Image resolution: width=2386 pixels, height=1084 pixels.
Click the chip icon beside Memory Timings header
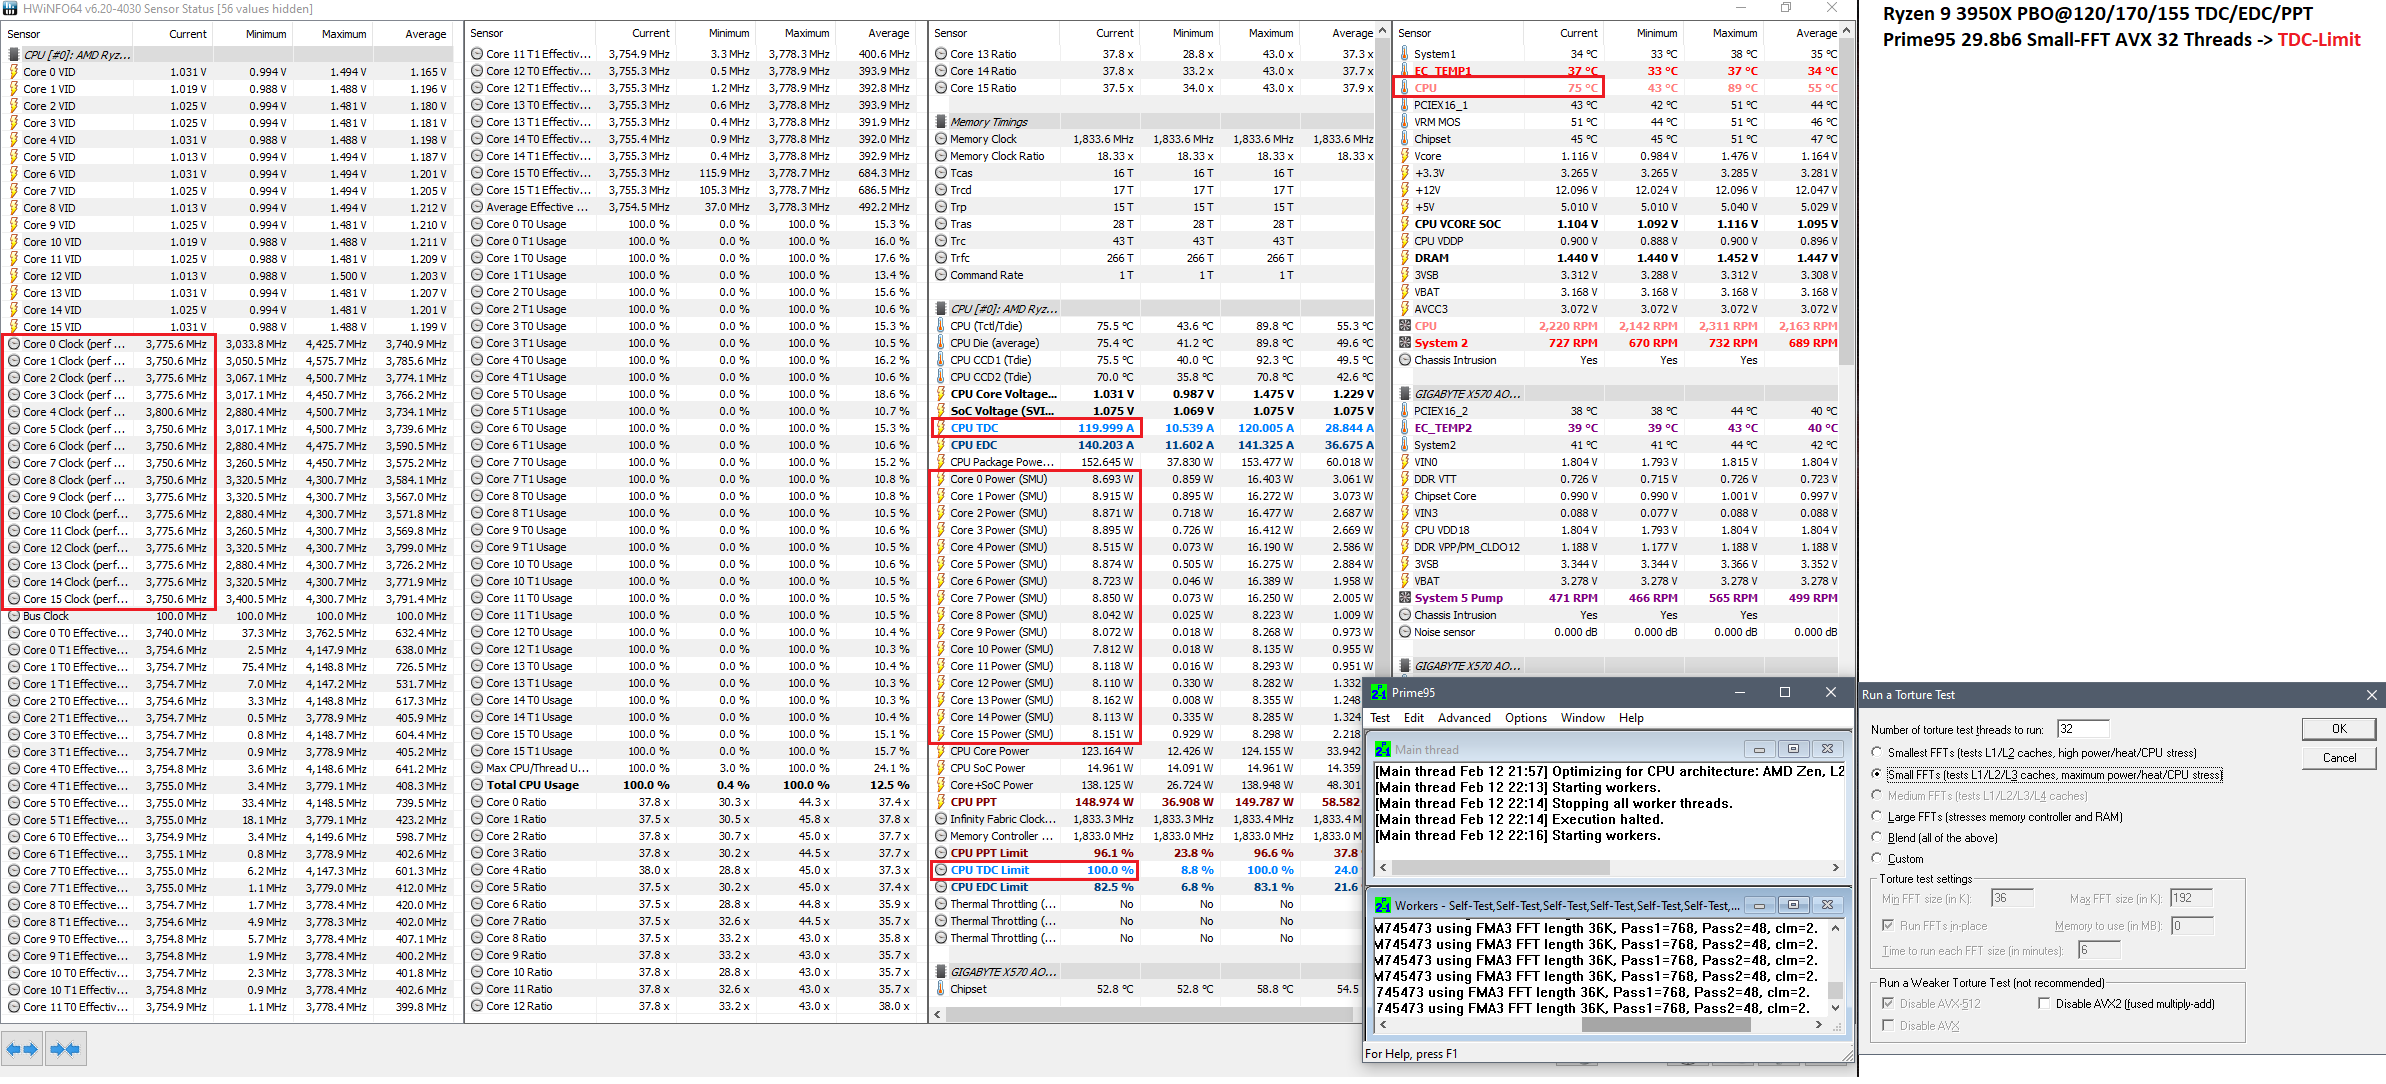click(941, 122)
